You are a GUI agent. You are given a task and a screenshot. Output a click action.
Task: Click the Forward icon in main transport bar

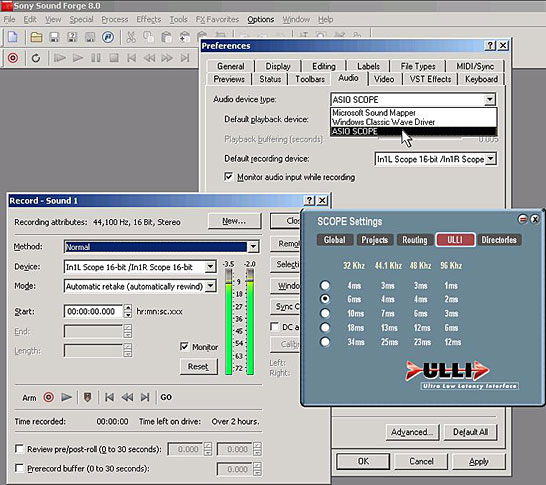[167, 58]
